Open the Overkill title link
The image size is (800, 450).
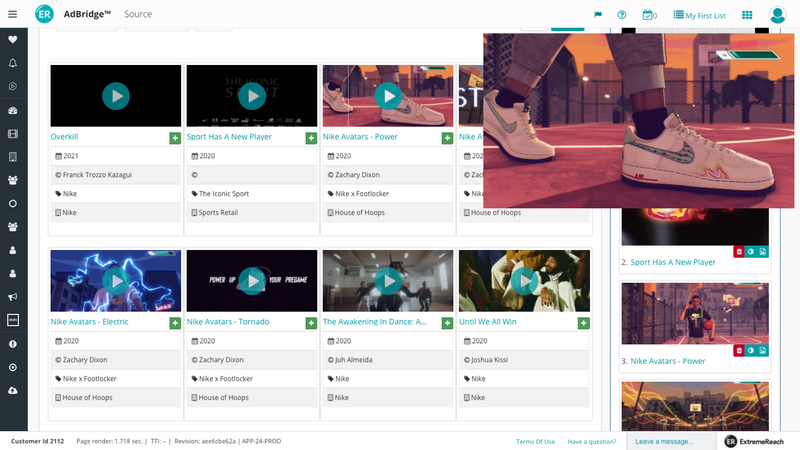point(64,137)
